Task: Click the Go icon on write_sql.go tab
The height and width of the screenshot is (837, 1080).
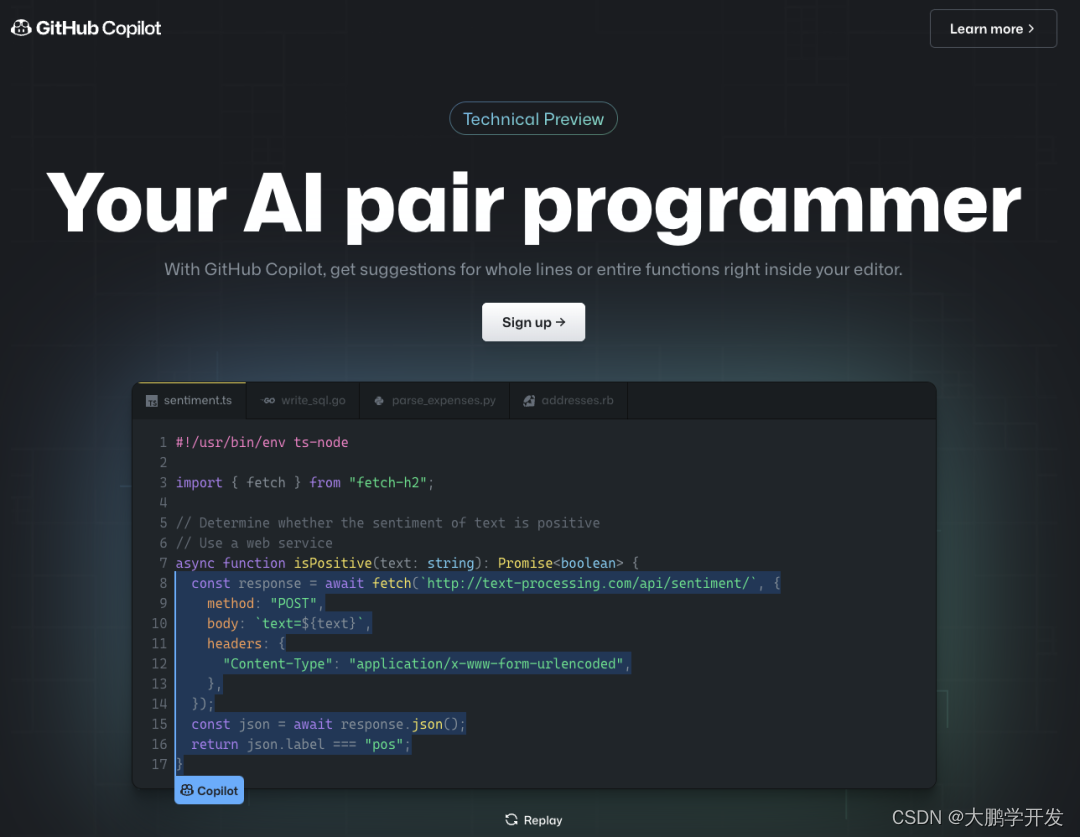Action: [x=268, y=400]
